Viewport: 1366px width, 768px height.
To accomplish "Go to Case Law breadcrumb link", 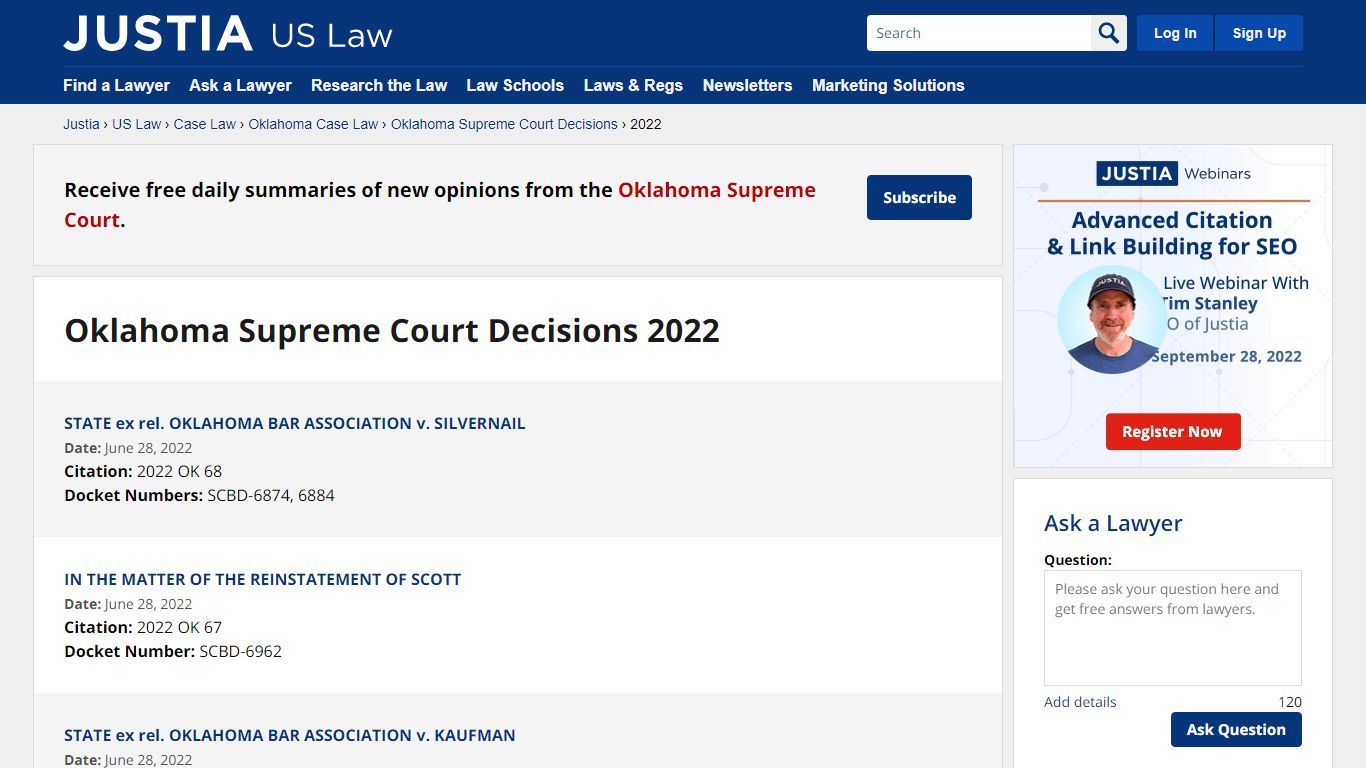I will point(205,124).
